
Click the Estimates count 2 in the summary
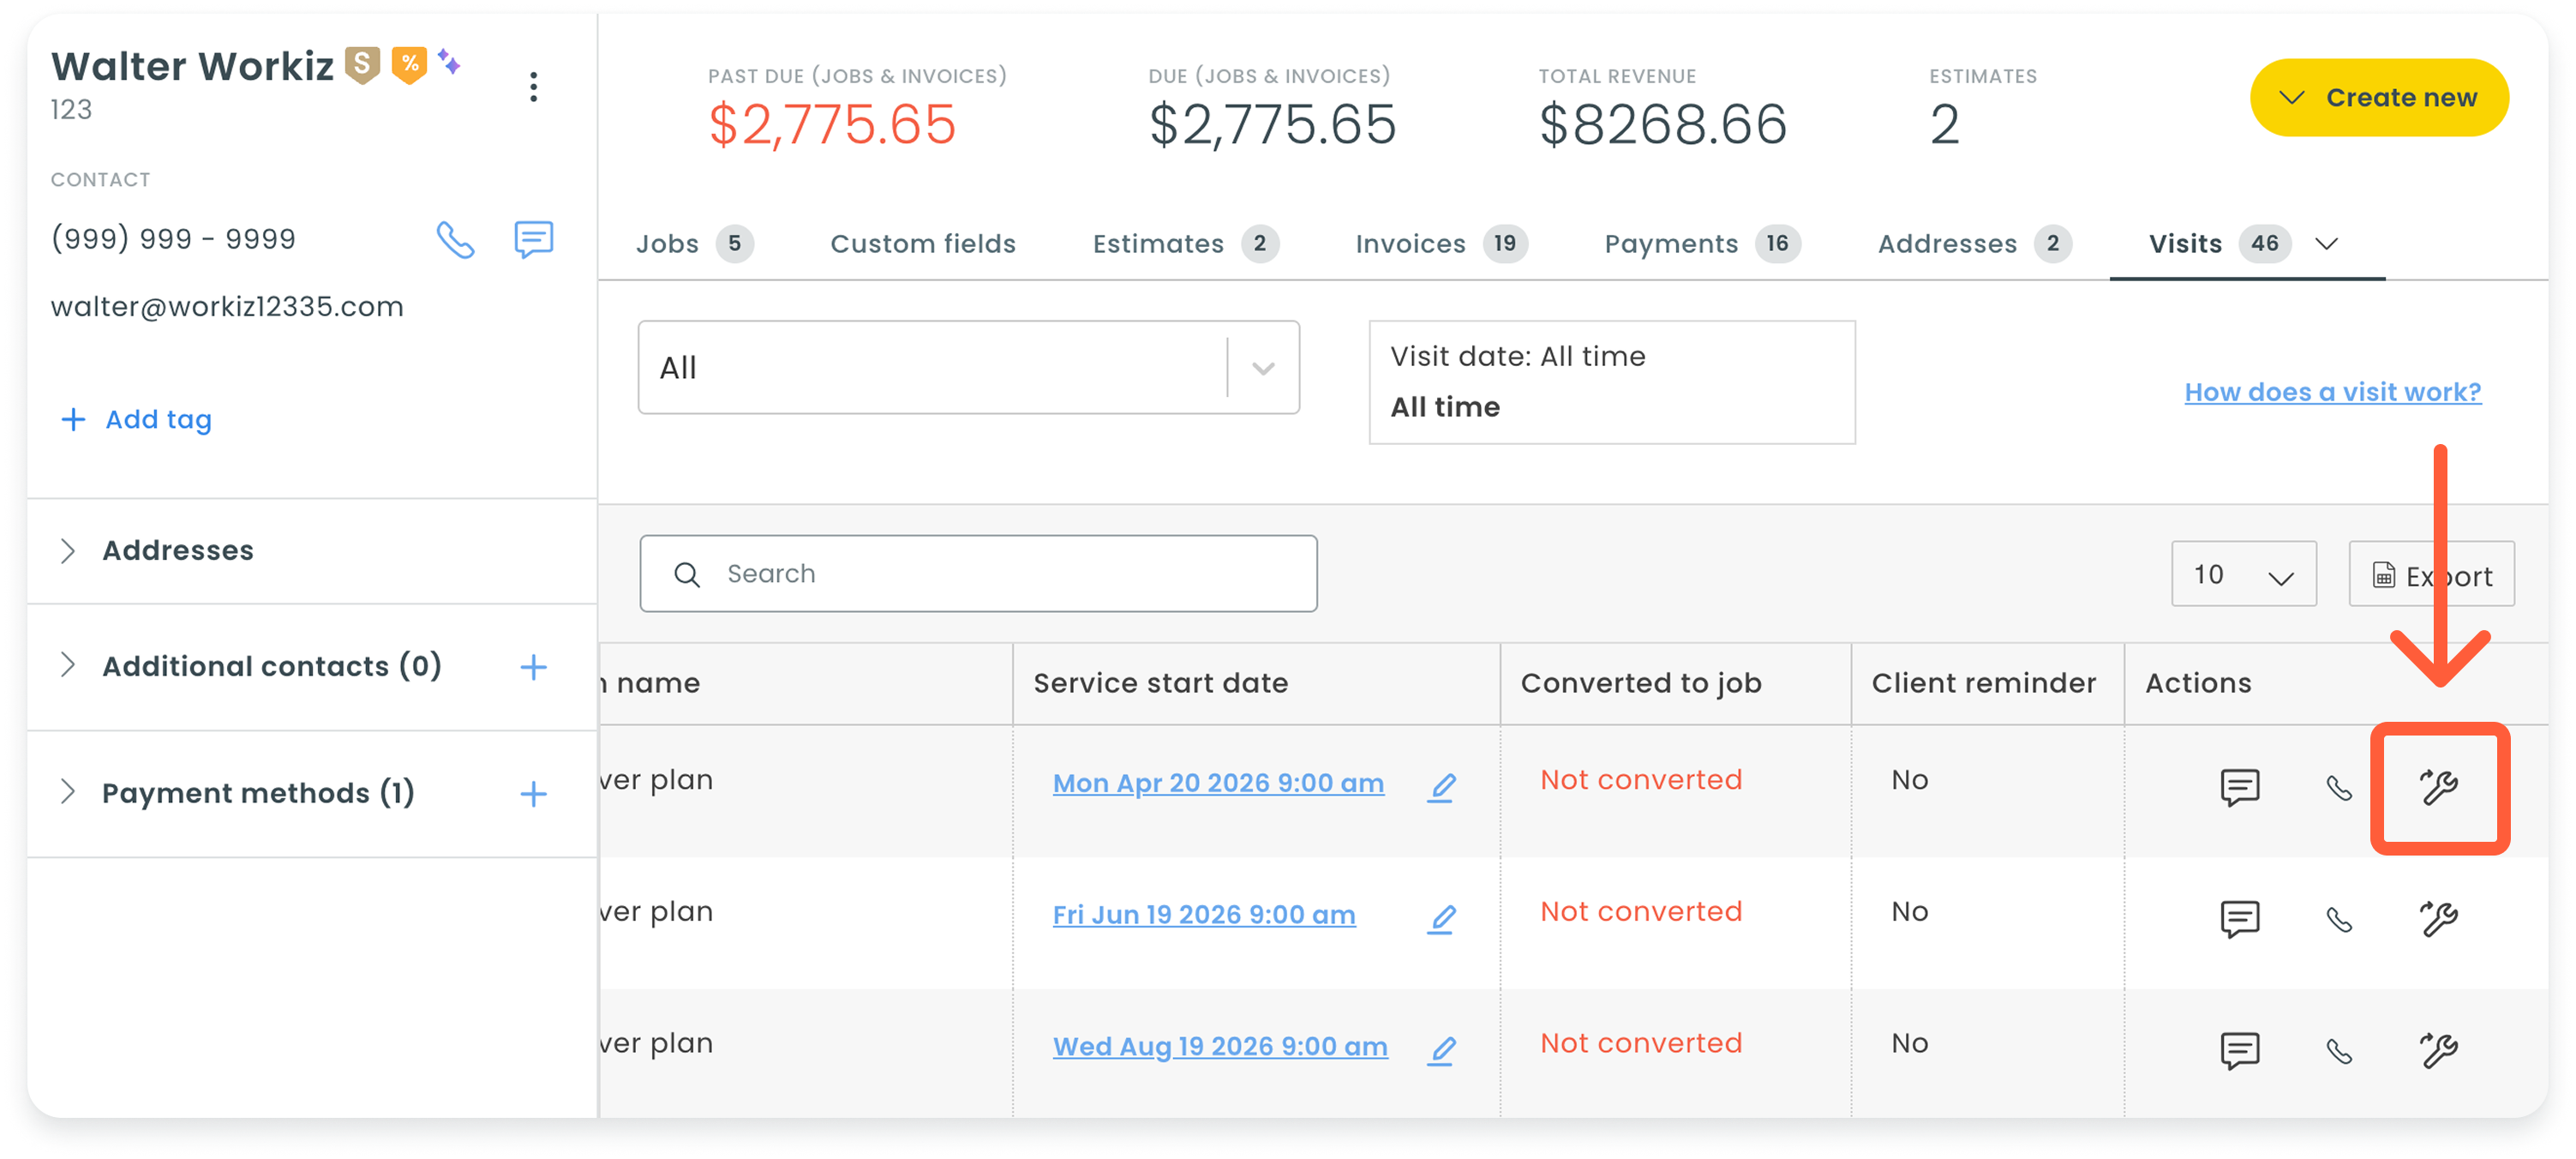pos(1944,125)
